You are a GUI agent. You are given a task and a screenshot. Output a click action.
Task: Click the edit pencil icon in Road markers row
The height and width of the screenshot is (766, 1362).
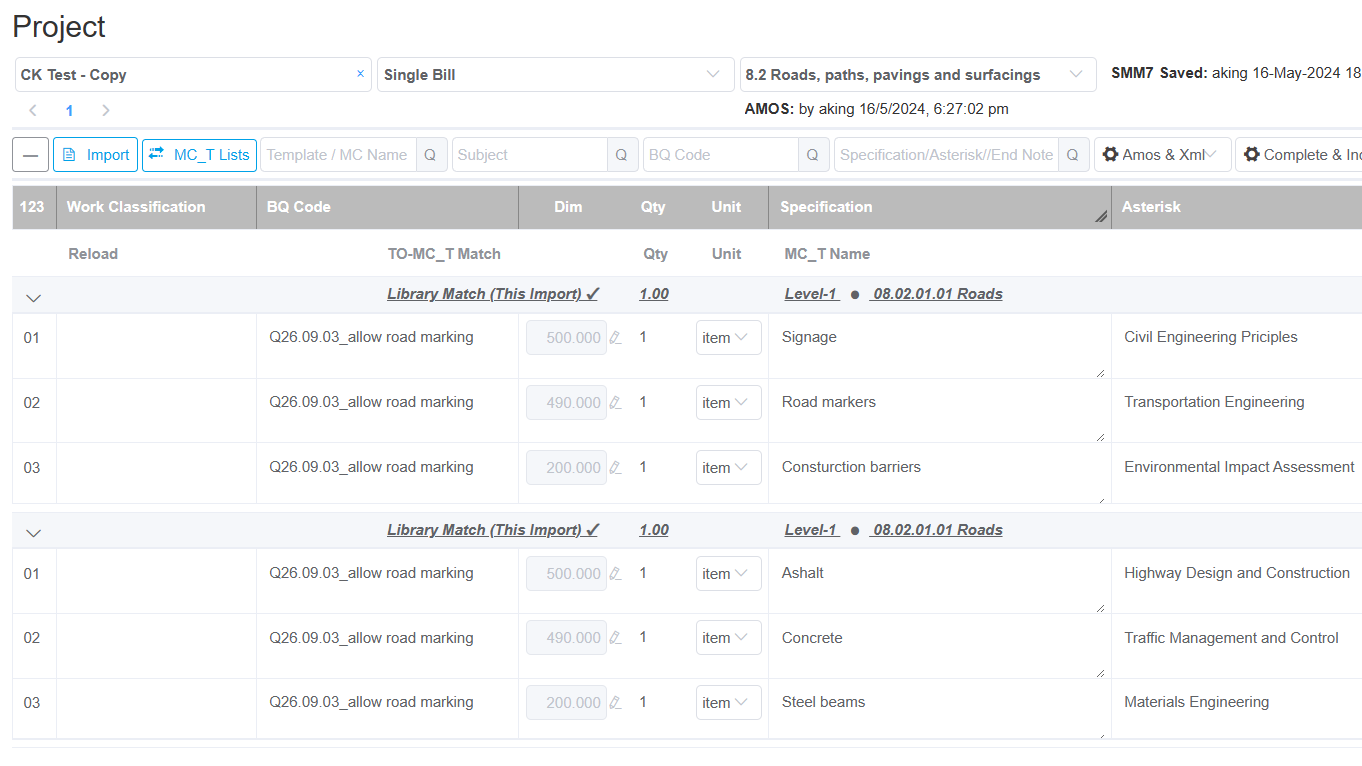(616, 403)
